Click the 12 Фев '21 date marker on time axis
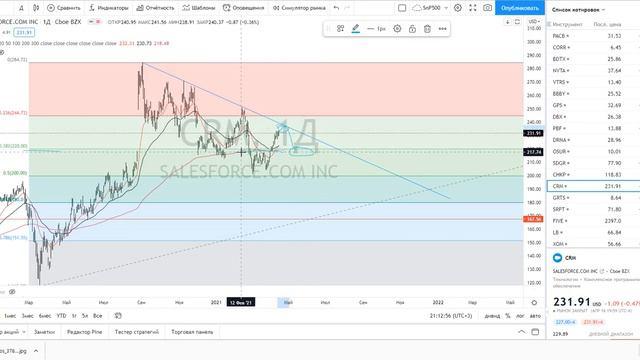Screen dimensions: 640x360 point(241,302)
